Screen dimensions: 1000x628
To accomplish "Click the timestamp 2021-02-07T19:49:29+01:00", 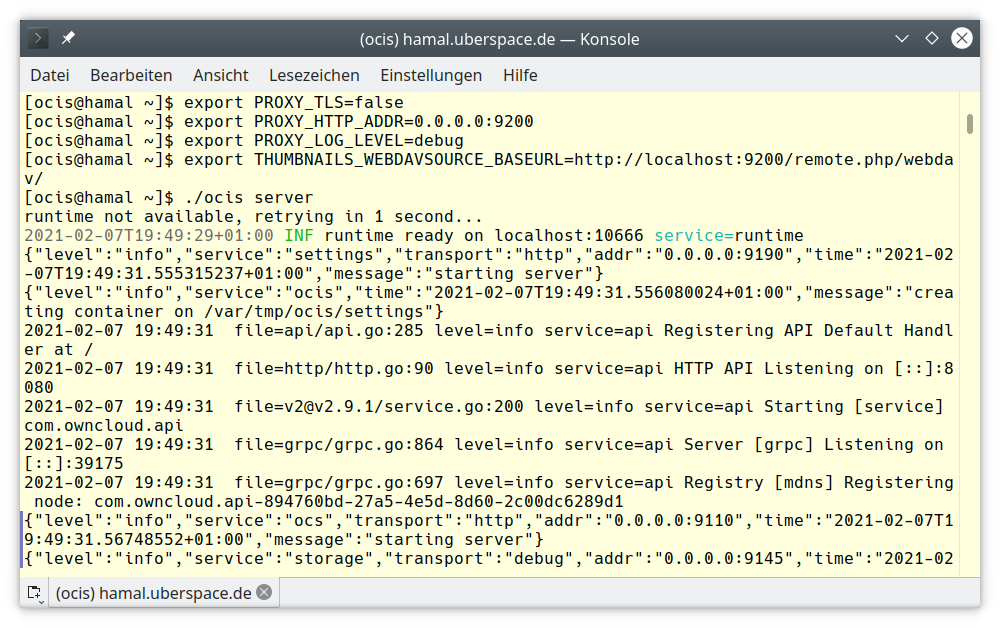I will [x=149, y=236].
